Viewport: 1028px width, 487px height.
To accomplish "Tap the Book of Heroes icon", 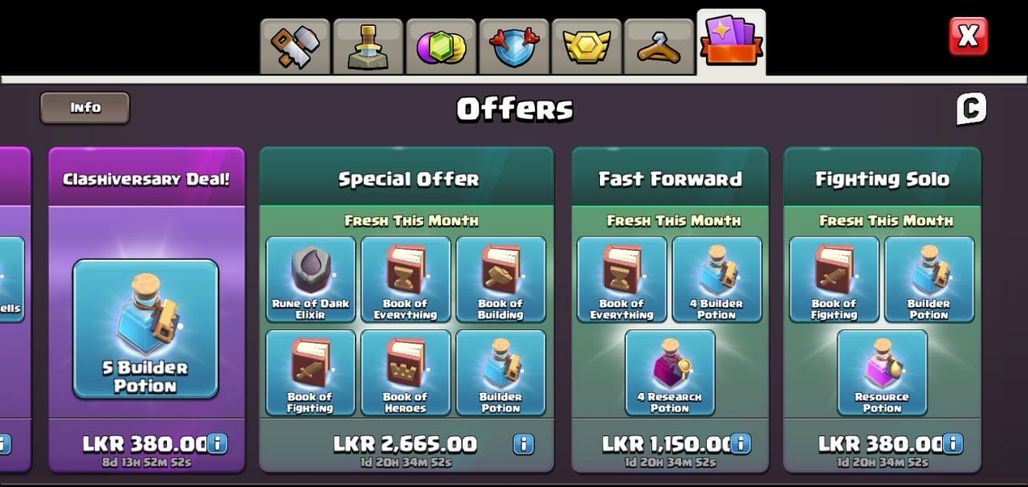I will click(x=406, y=372).
